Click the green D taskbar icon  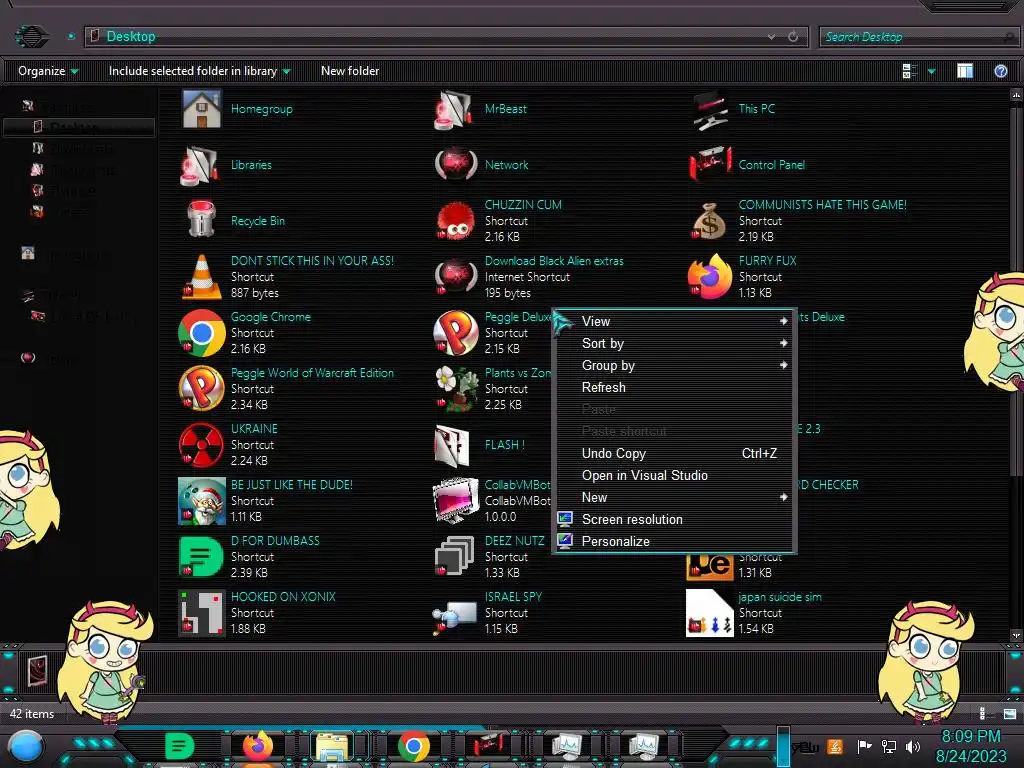coord(180,746)
